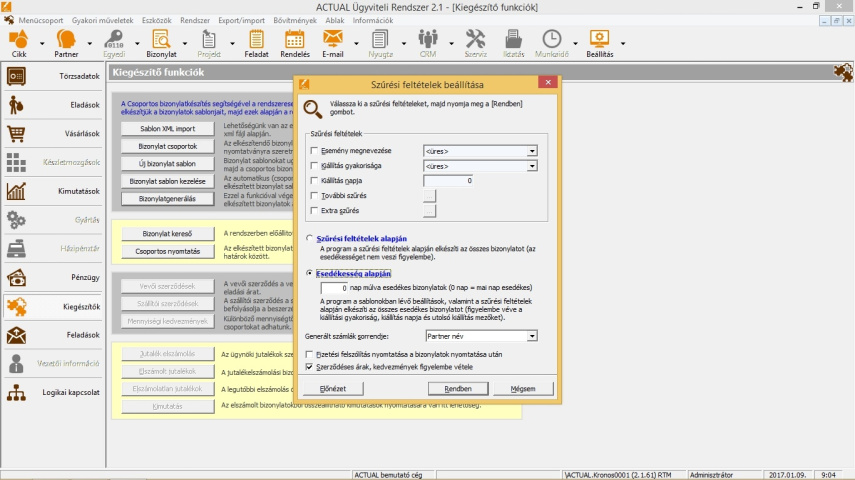This screenshot has width=855, height=480.
Task: Expand the Generált számlák sorrendje dropdown
Action: 532,337
